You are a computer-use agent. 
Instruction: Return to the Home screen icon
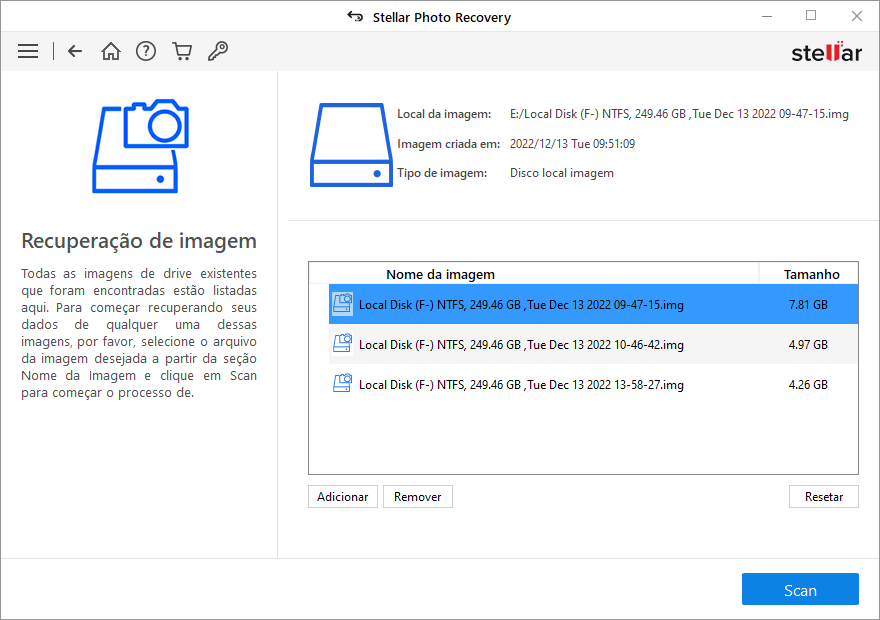tap(111, 51)
